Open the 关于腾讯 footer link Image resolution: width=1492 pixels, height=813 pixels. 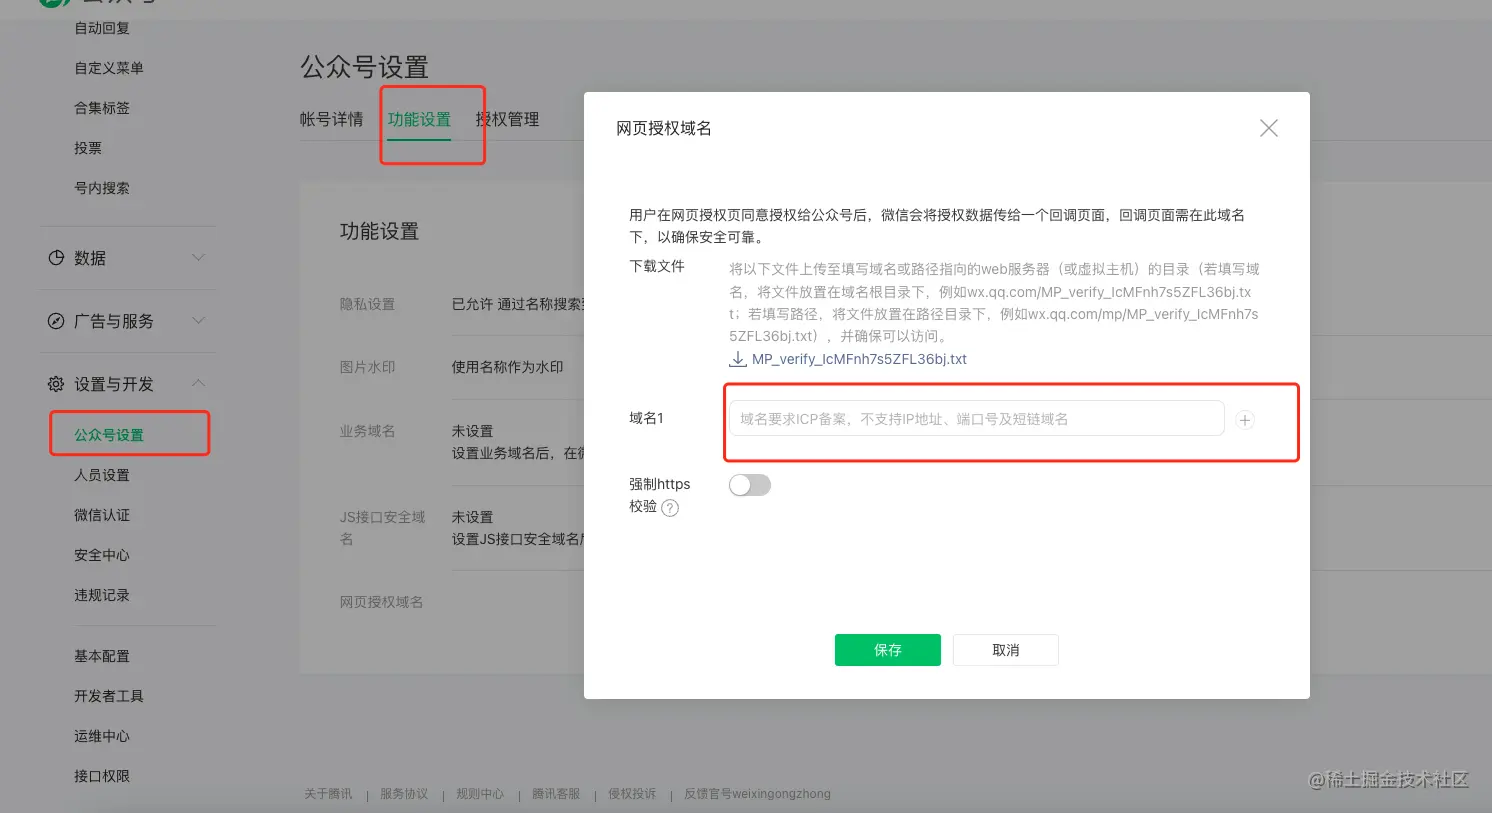pyautogui.click(x=328, y=794)
